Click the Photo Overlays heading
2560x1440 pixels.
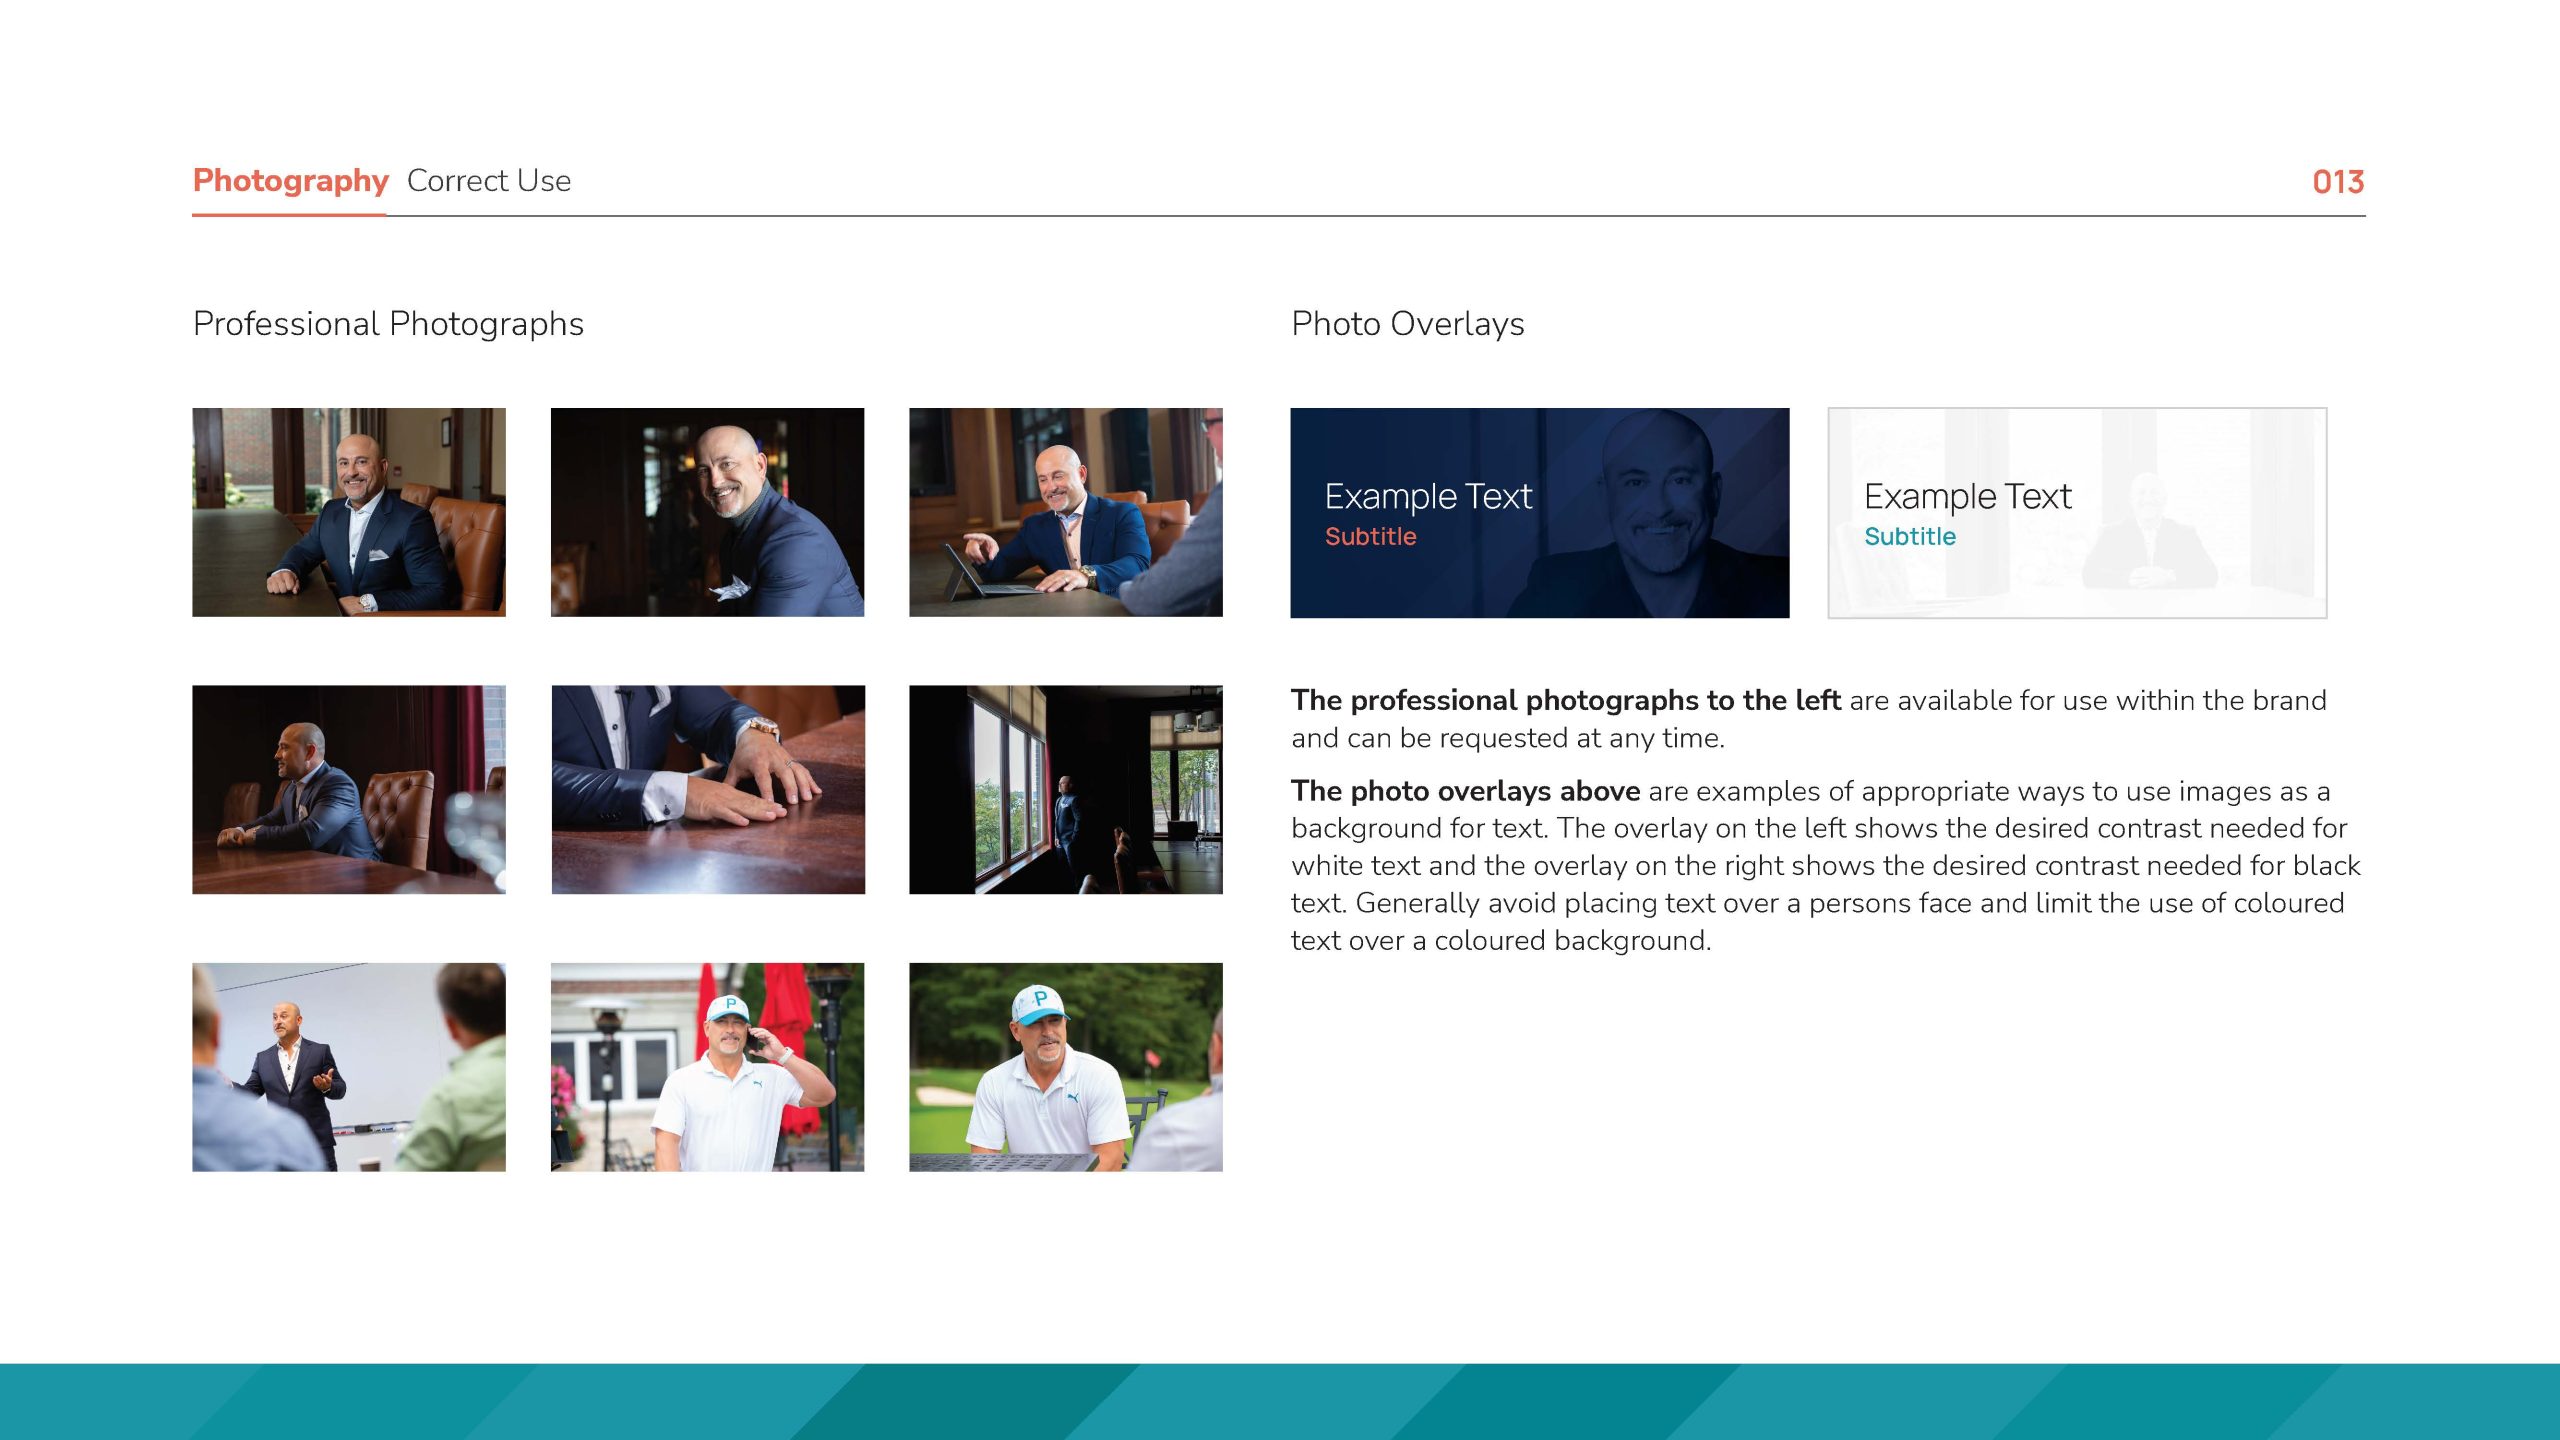(x=1408, y=324)
